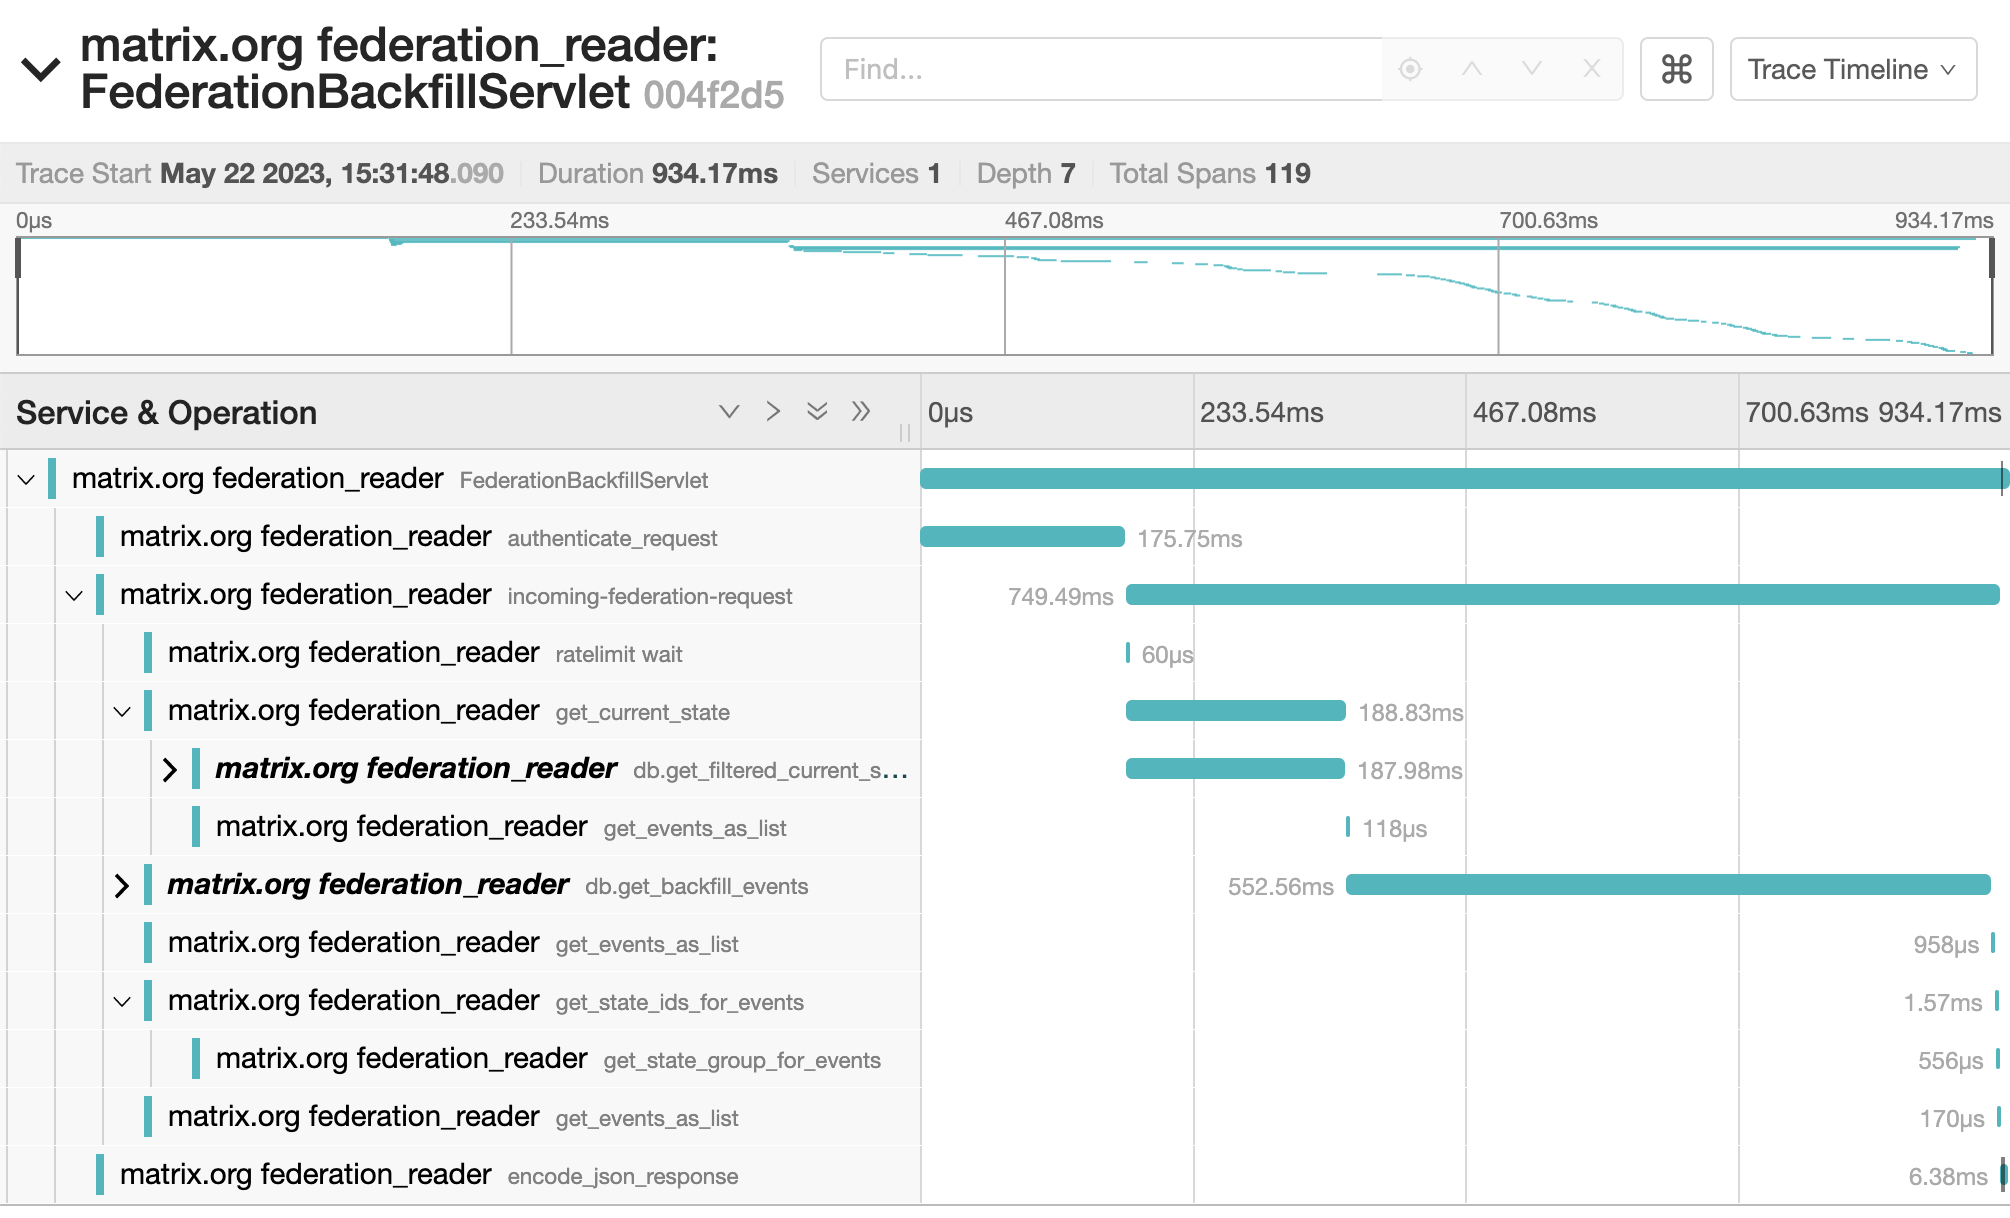2010x1218 pixels.
Task: Jump to next search match with down arrow
Action: 1531,69
